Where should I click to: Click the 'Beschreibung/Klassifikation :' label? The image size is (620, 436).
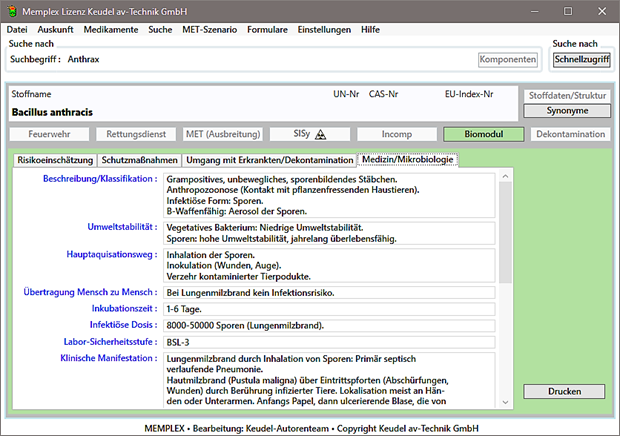pyautogui.click(x=100, y=179)
